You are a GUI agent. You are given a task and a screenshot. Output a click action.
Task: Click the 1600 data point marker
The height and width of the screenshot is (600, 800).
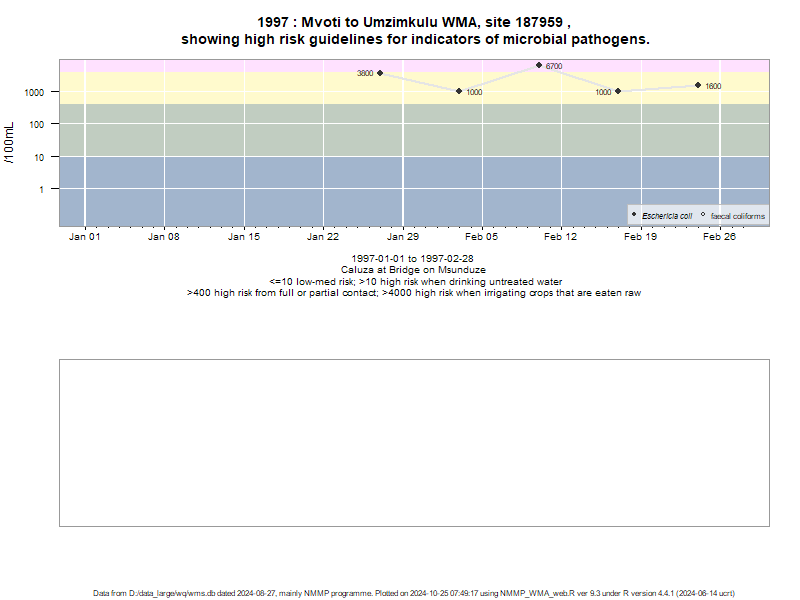698,85
